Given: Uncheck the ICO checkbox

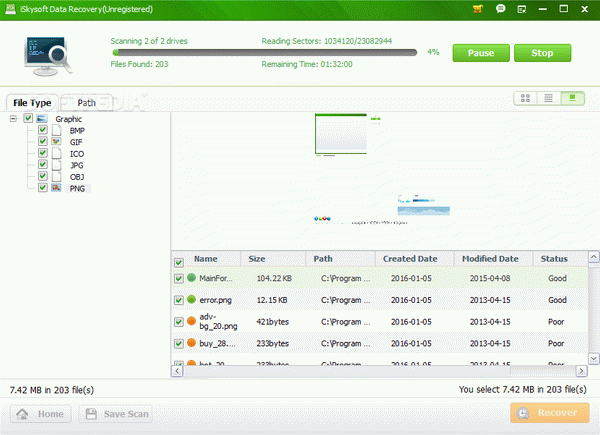Looking at the screenshot, I should click(43, 153).
